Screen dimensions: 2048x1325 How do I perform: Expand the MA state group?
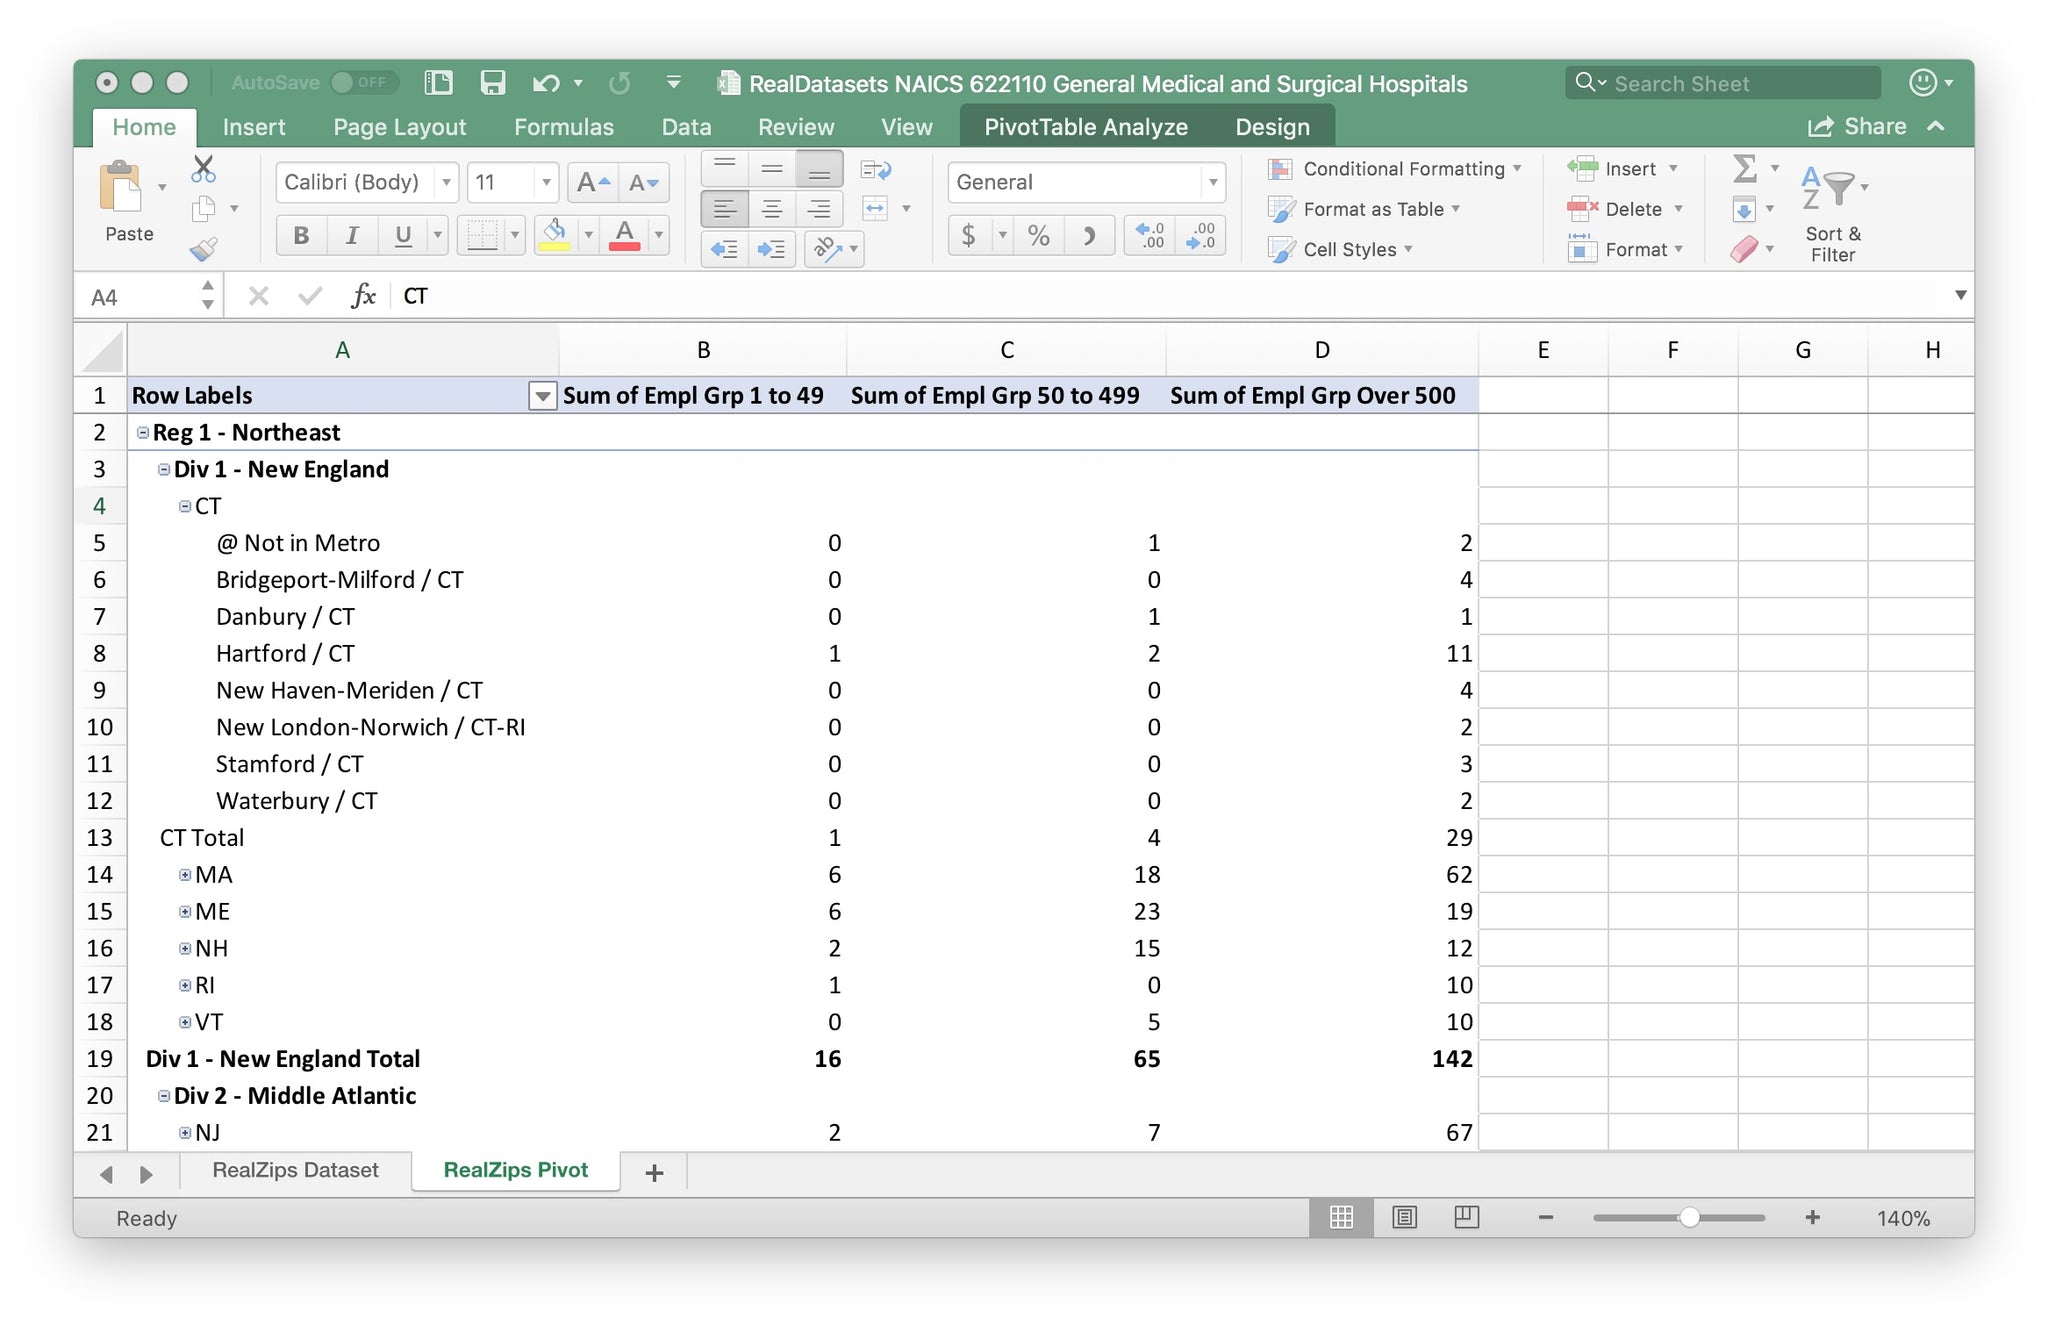point(185,875)
